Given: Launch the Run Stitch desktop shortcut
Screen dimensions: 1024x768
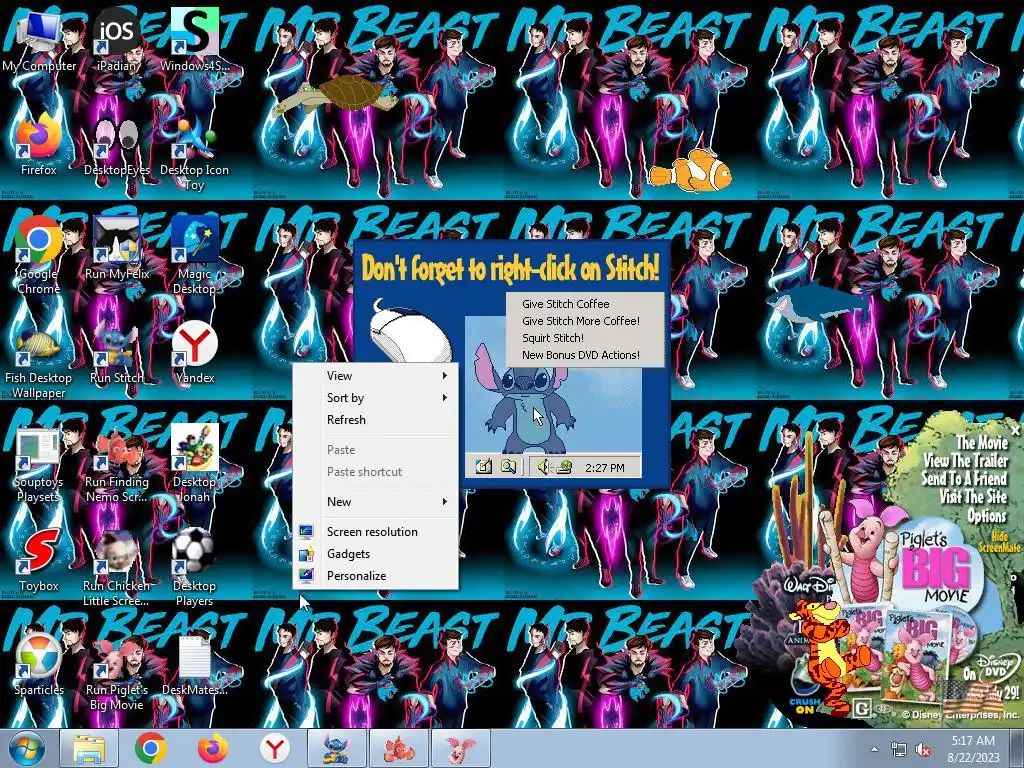Looking at the screenshot, I should point(116,353).
